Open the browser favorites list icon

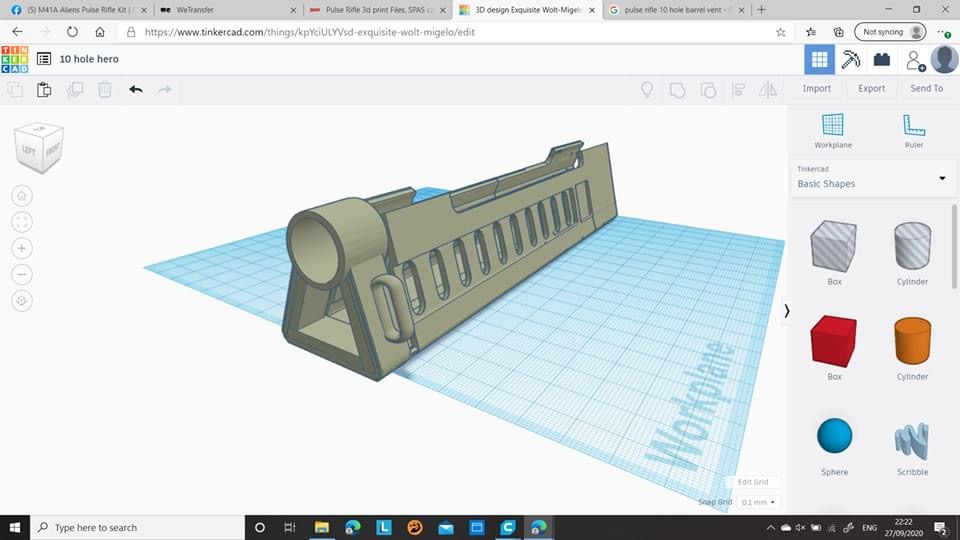[x=811, y=32]
